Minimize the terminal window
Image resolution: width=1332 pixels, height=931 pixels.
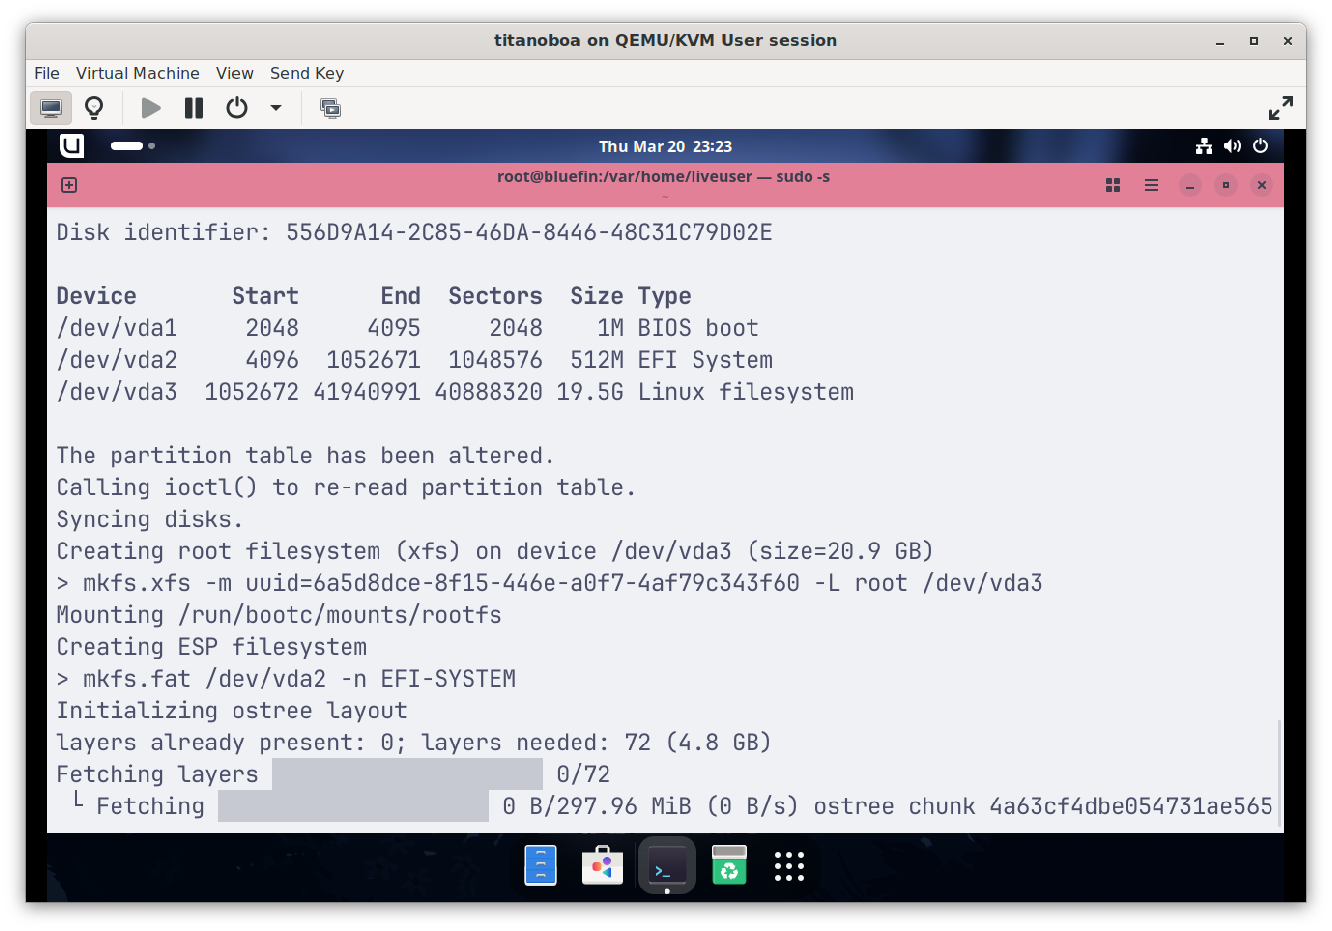coord(1190,185)
